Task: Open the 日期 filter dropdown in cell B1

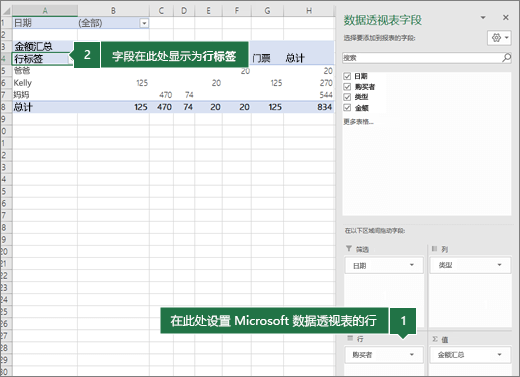Action: click(x=144, y=23)
